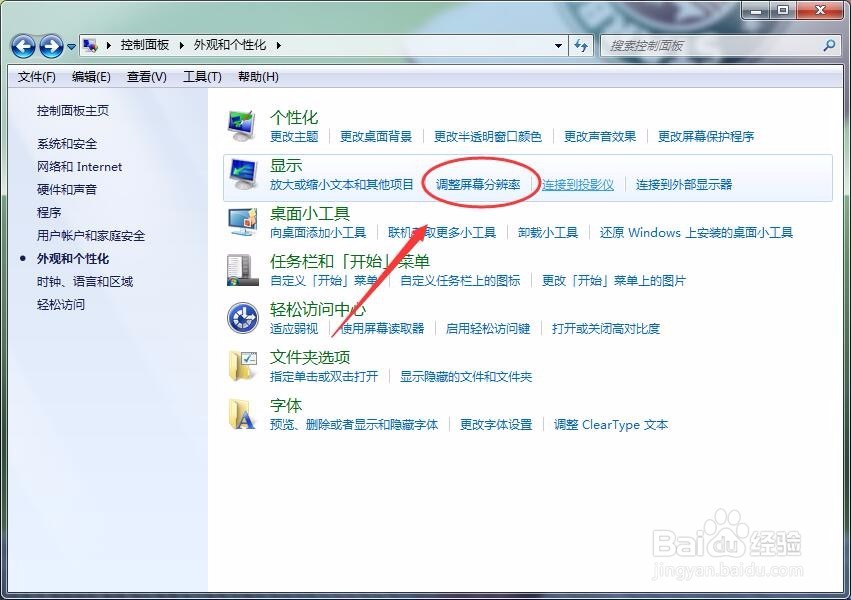Open the 桌面小工具 heading link
This screenshot has height=600, width=851.
point(310,213)
